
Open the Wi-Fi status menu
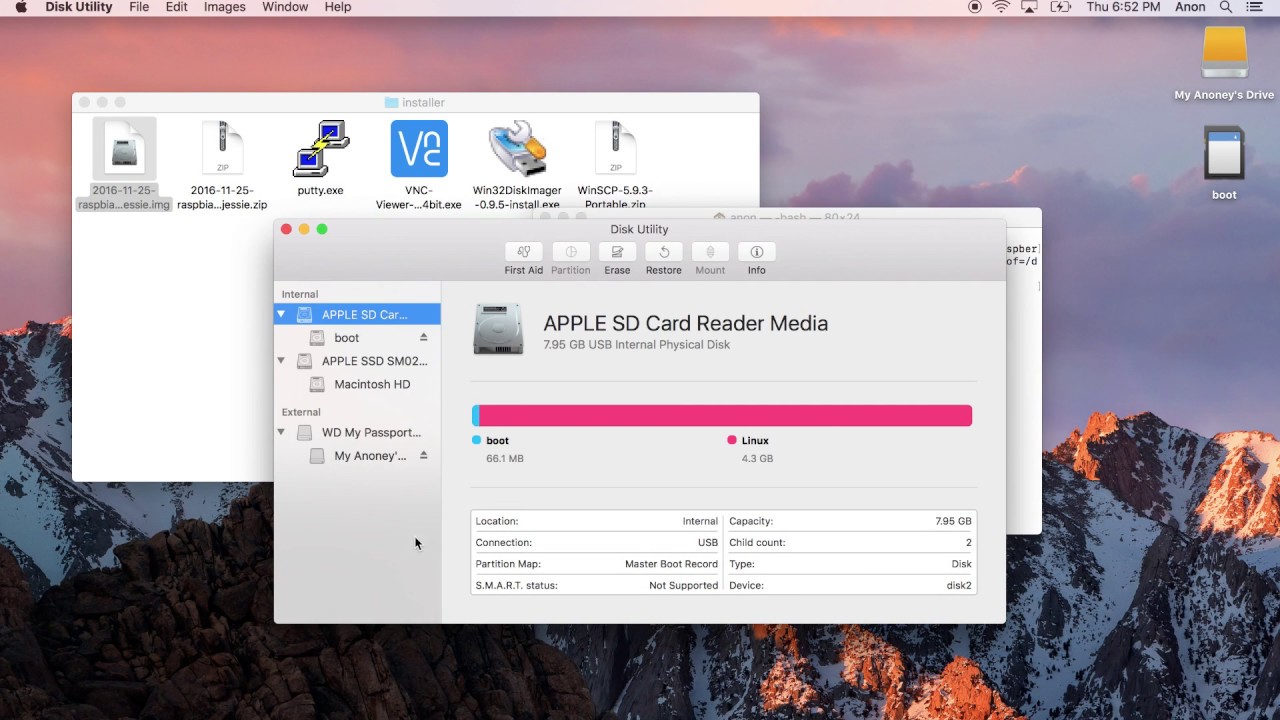[x=1001, y=7]
